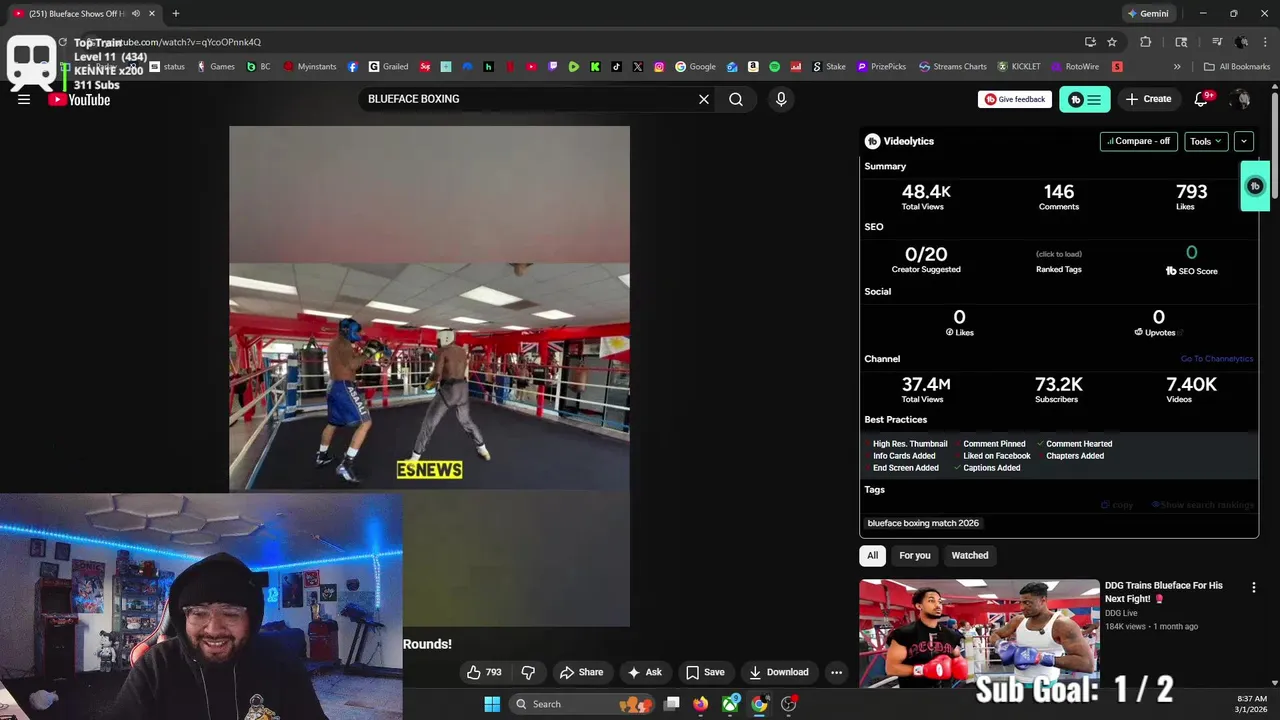The height and width of the screenshot is (720, 1280).
Task: Close the Blueface Shows Off tab
Action: (x=152, y=14)
